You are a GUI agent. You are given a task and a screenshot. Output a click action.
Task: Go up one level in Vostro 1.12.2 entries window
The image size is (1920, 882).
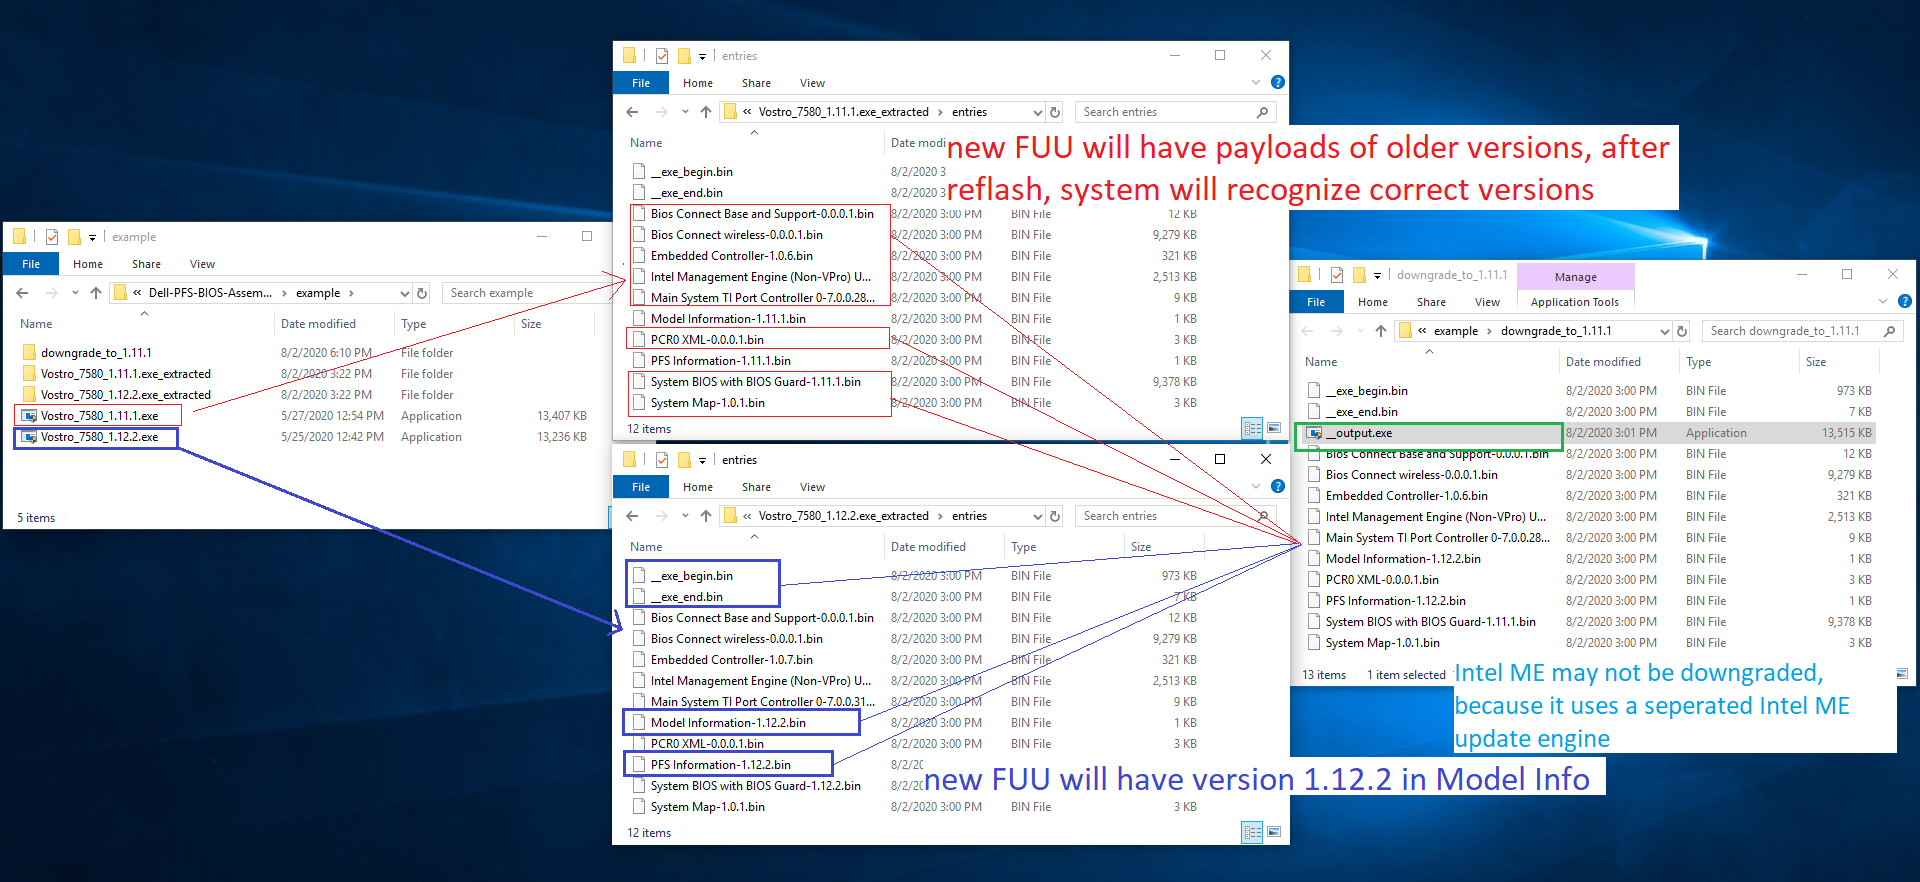click(706, 516)
